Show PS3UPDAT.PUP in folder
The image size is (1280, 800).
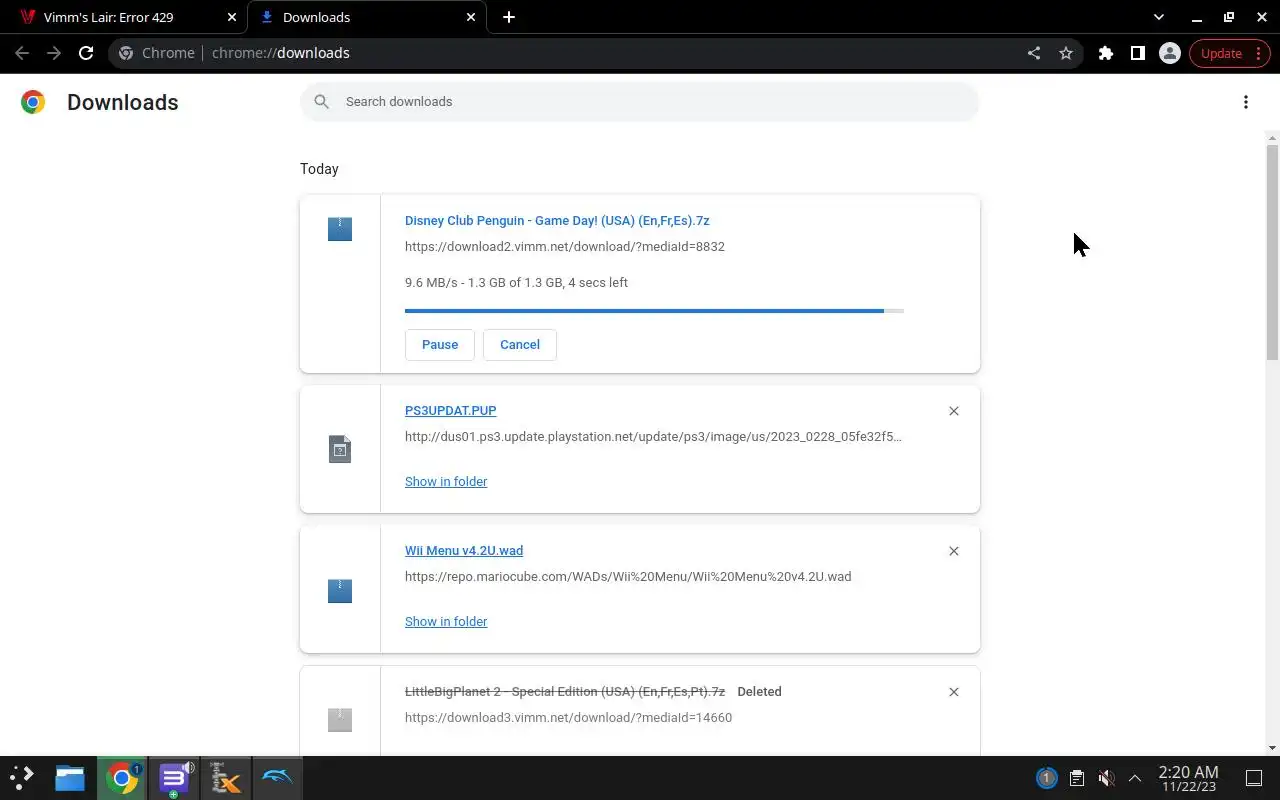(446, 482)
